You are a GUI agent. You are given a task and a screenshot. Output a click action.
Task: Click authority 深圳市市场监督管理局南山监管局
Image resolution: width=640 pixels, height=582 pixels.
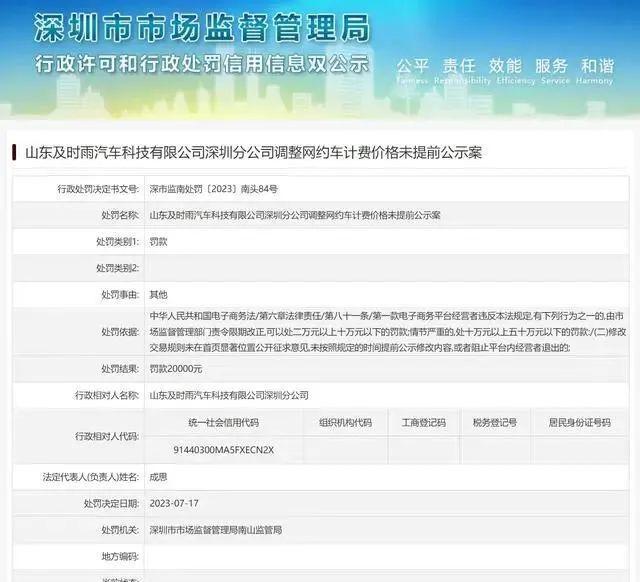[x=216, y=530]
